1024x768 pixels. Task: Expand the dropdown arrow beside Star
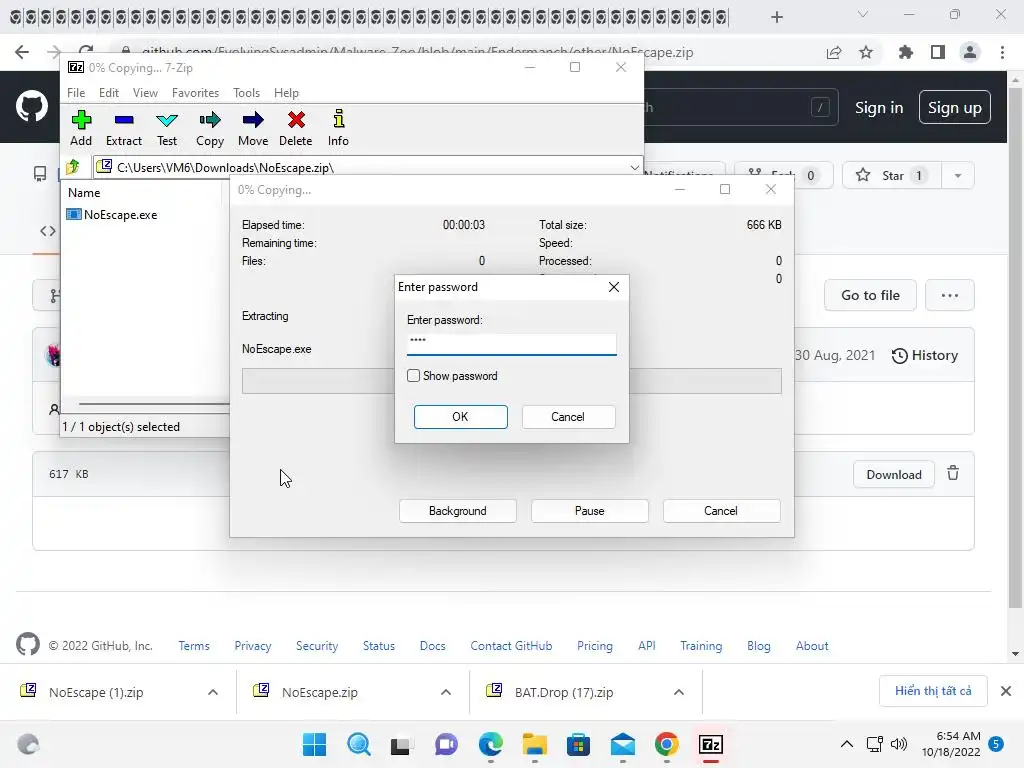[958, 175]
